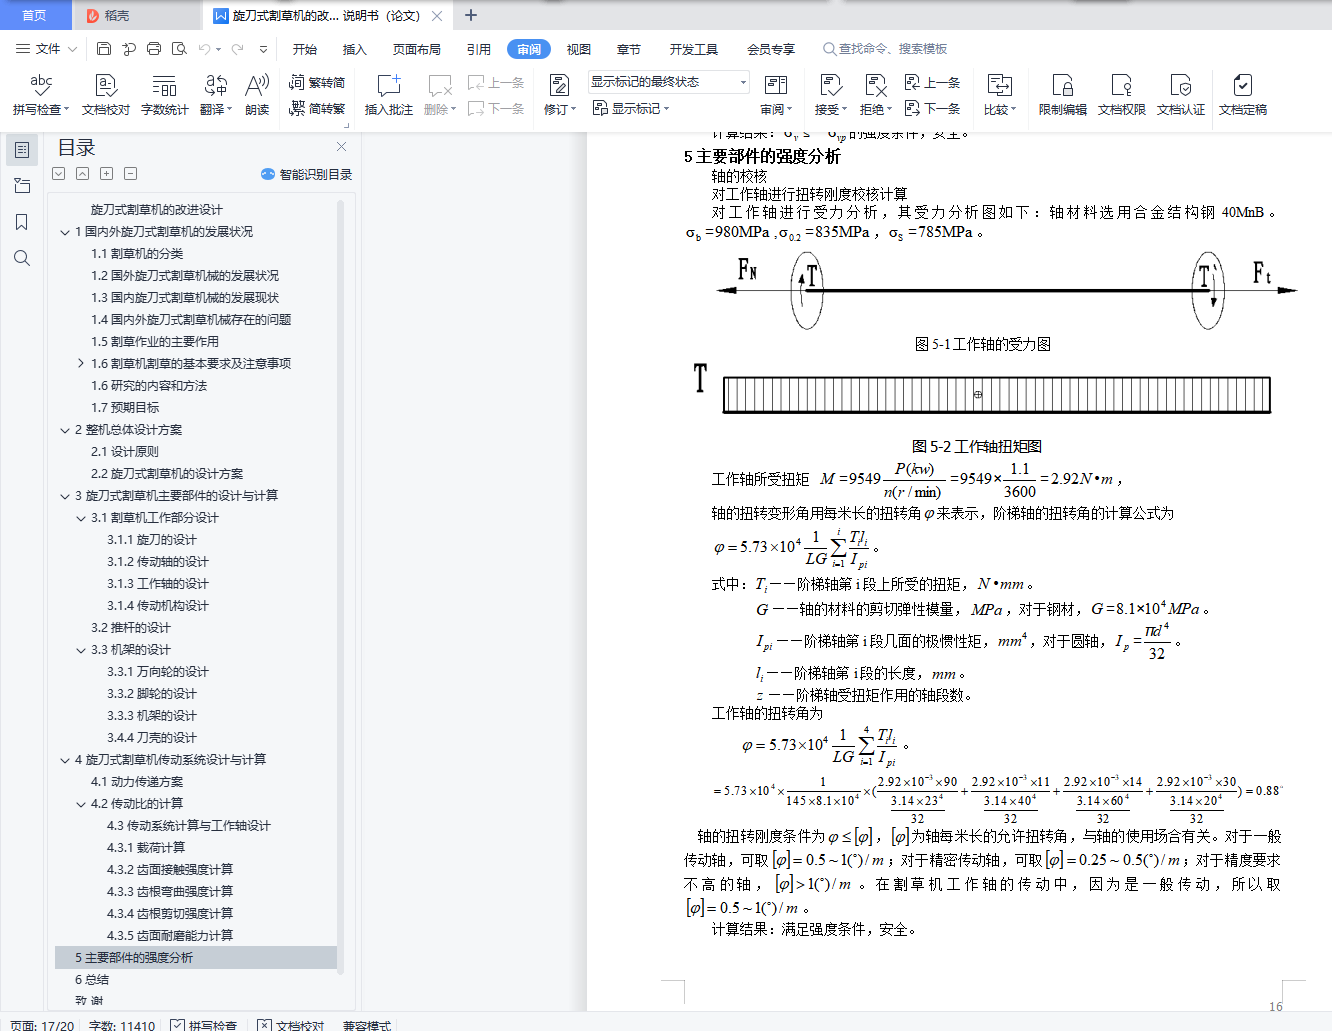Convert text with 简转繁
This screenshot has width=1332, height=1031.
coord(317,108)
